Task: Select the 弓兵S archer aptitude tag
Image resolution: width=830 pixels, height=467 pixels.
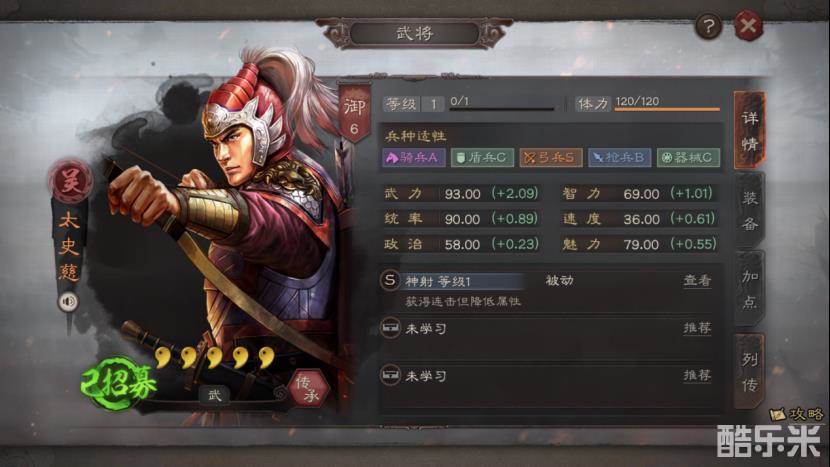Action: tap(551, 157)
